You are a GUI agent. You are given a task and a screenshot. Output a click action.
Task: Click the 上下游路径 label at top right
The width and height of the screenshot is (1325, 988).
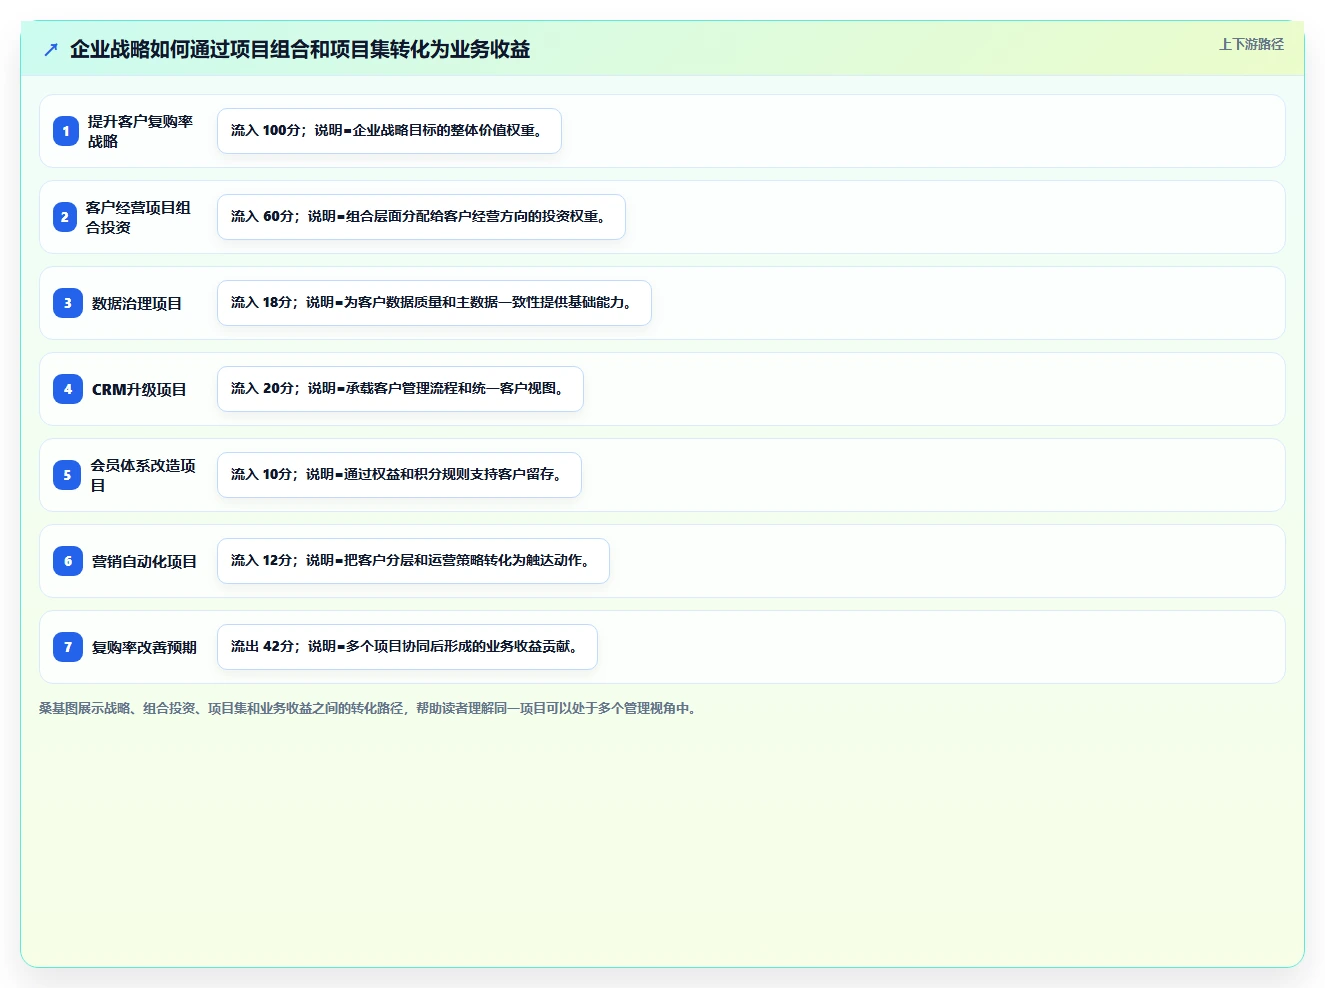point(1251,44)
